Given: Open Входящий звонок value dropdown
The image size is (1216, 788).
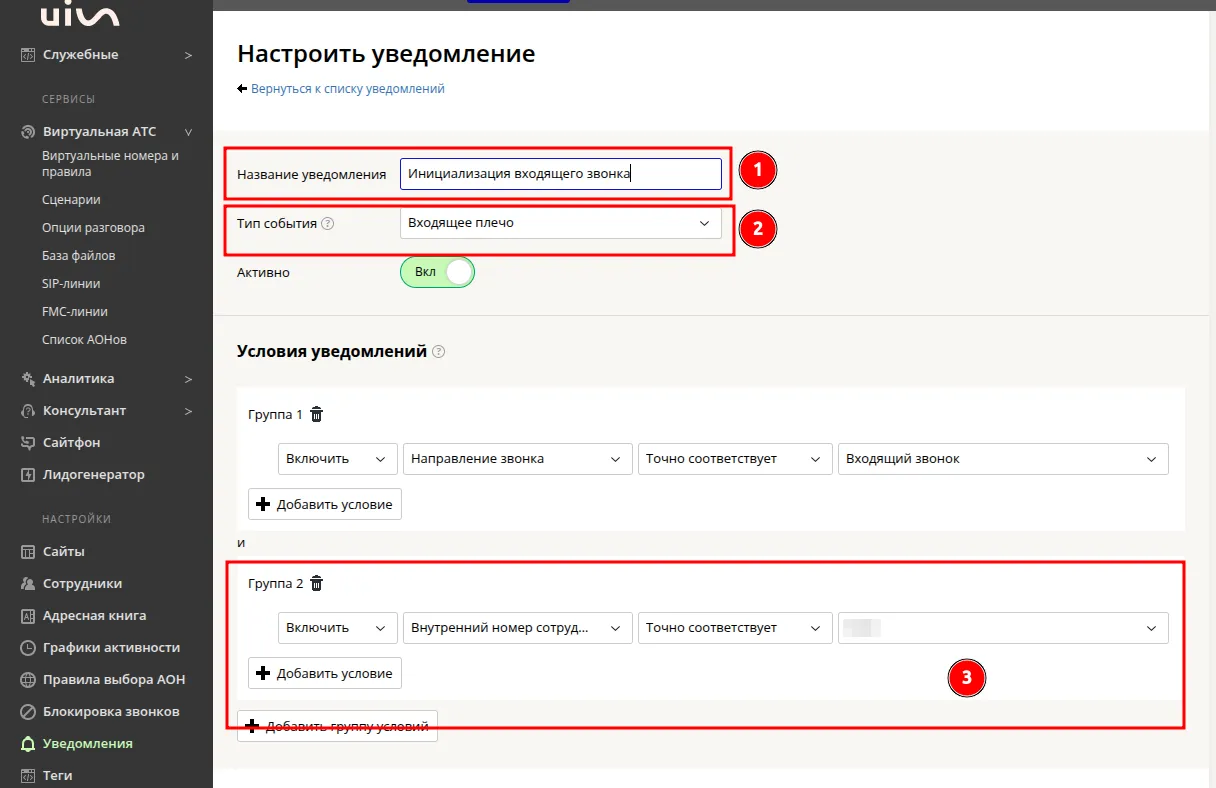Looking at the screenshot, I should 1002,459.
